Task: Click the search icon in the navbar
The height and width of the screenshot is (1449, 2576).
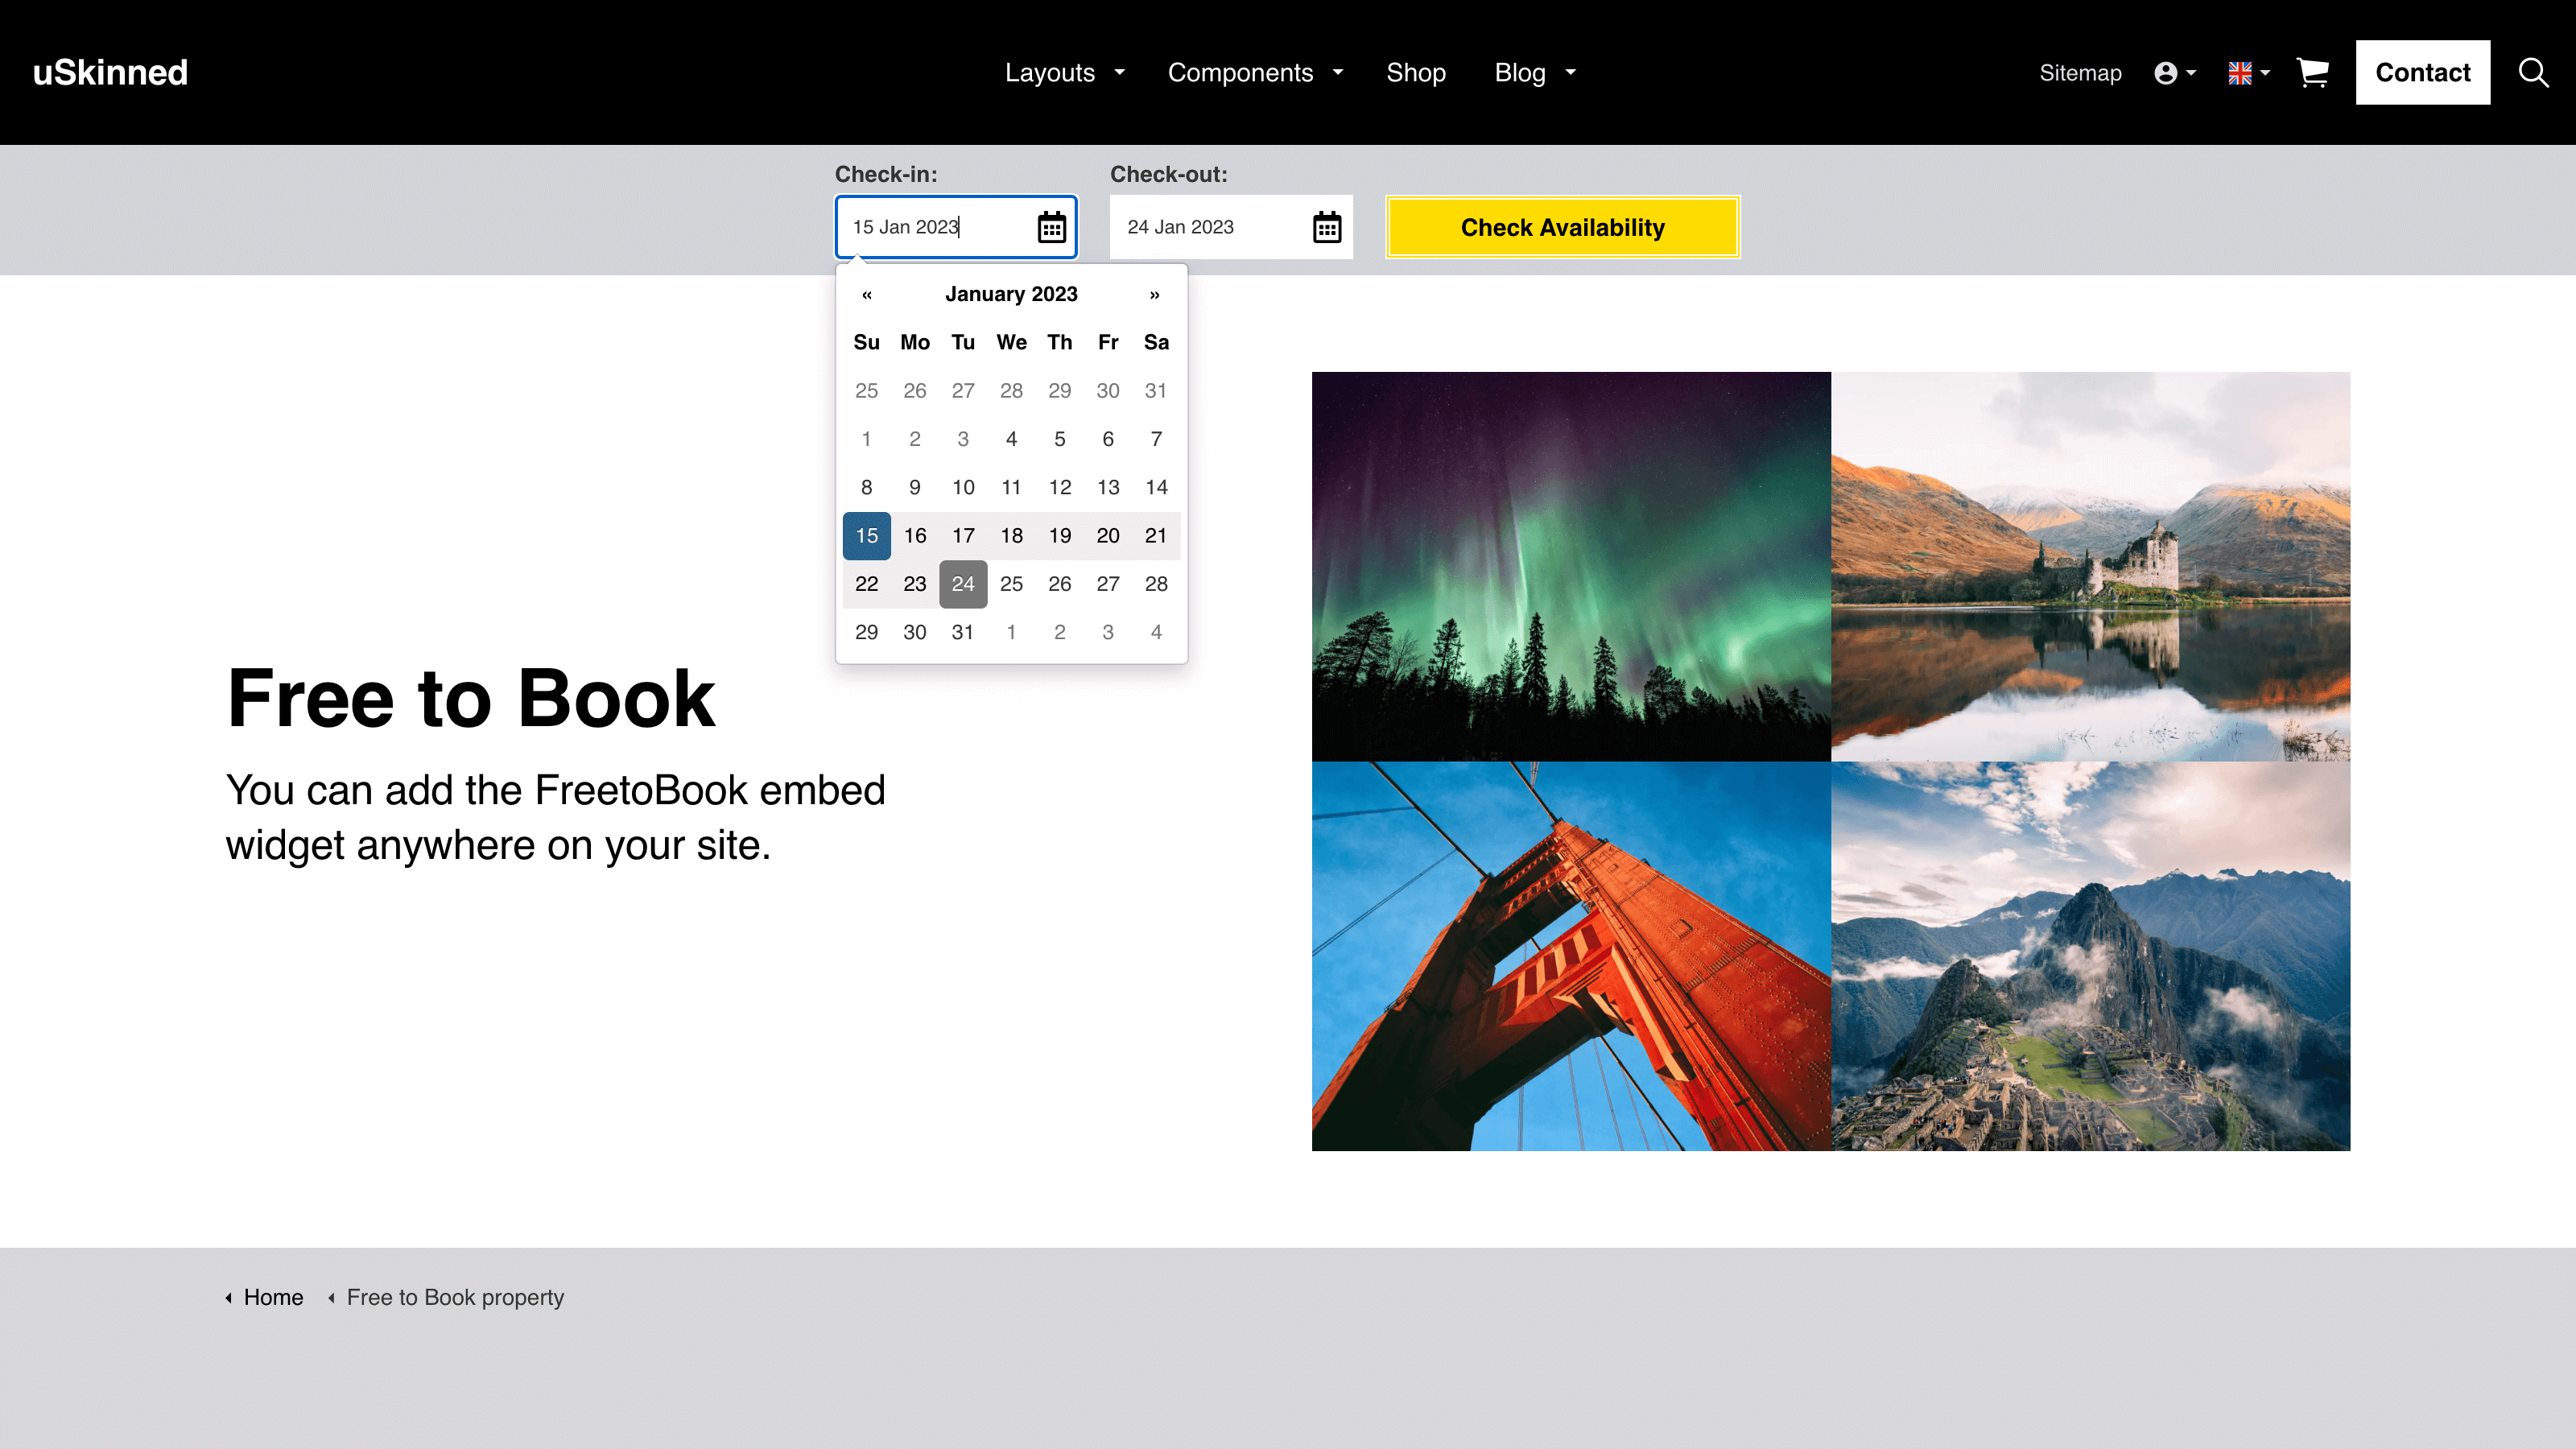Action: 2533,71
